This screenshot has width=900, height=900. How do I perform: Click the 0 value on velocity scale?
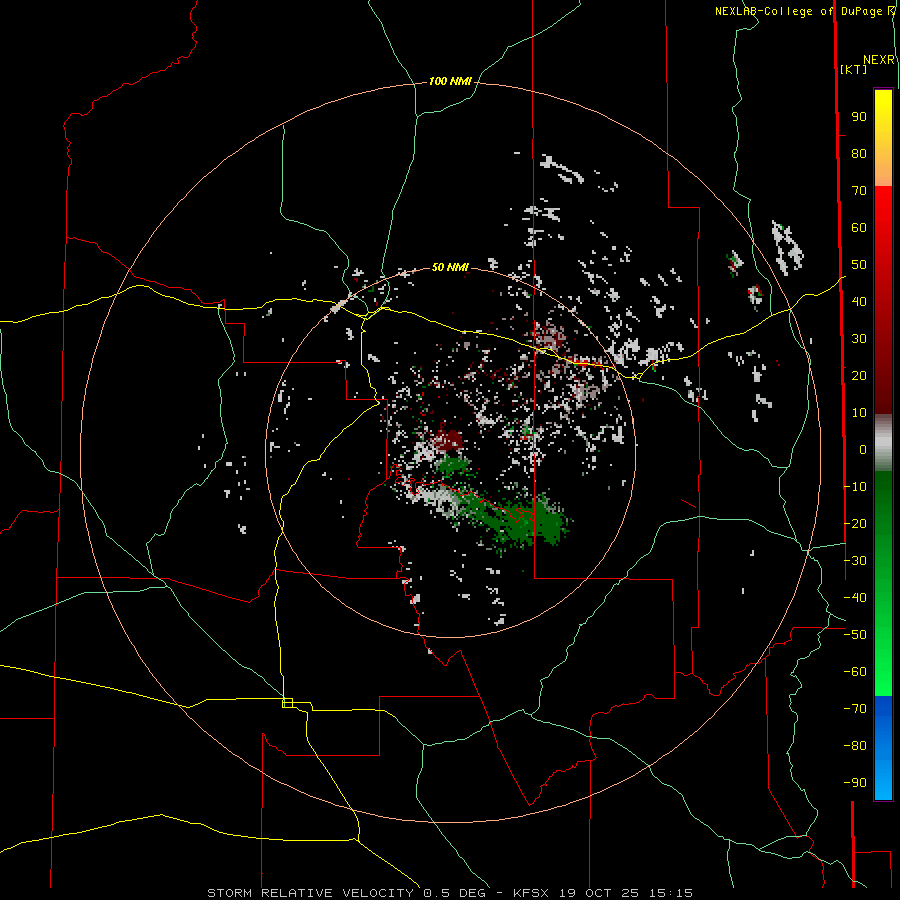863,450
